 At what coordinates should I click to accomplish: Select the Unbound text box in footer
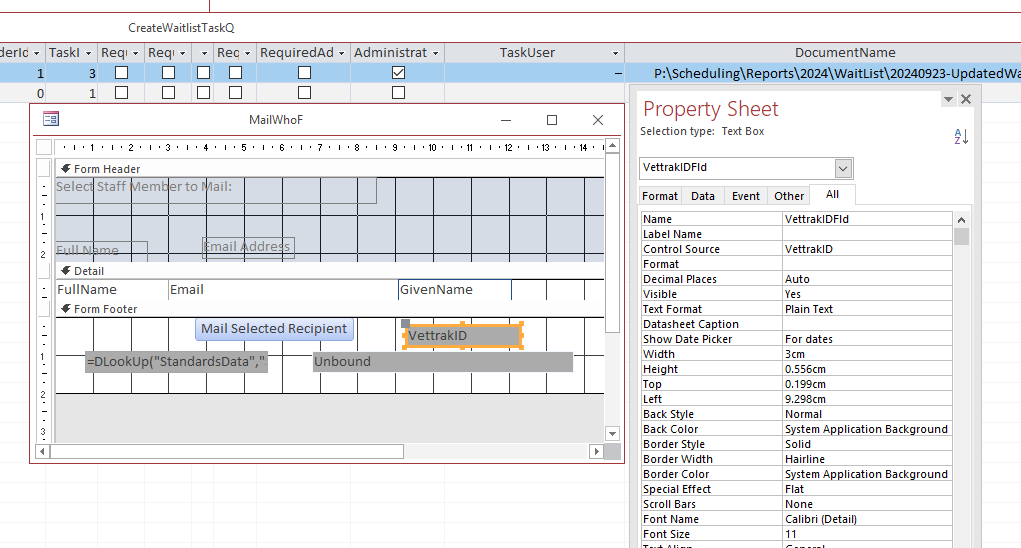point(443,362)
